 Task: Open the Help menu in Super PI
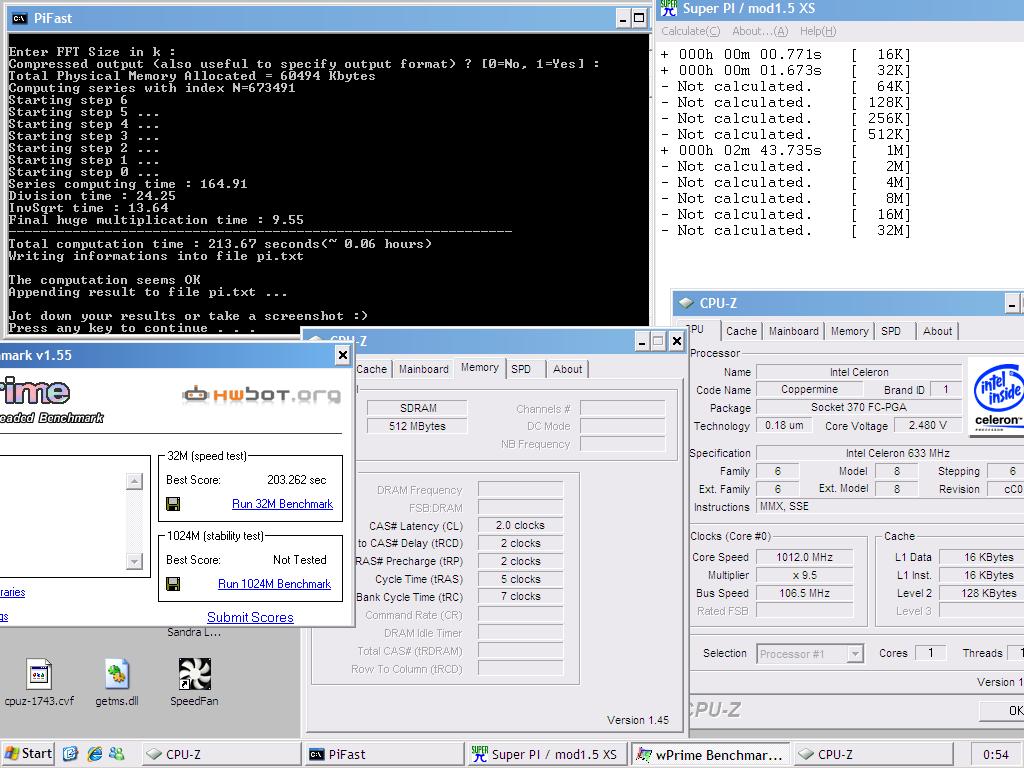(818, 31)
